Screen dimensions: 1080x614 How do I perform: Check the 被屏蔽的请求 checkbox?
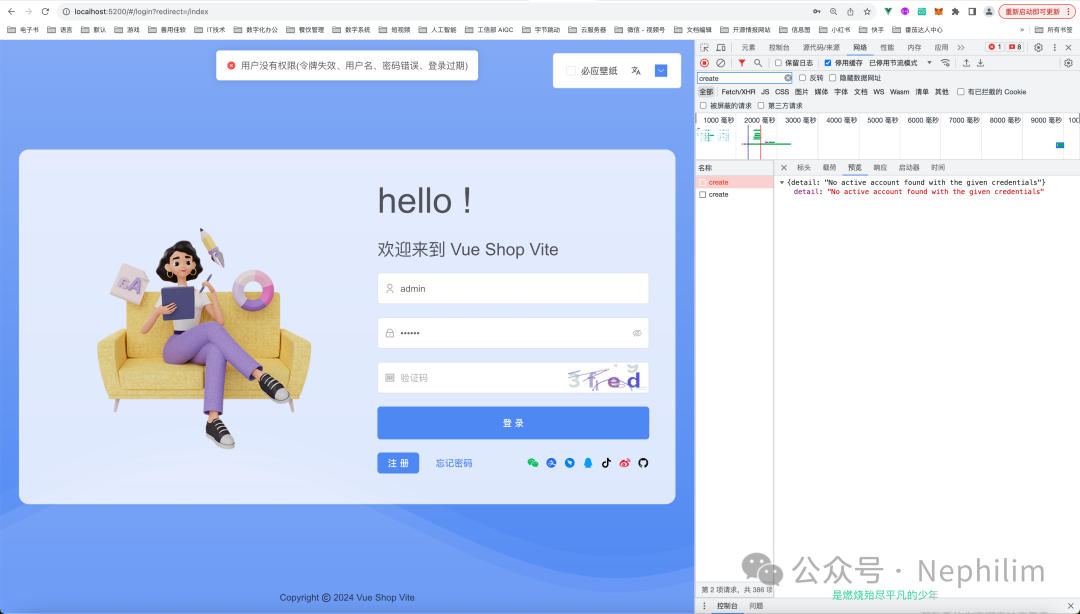pos(703,105)
